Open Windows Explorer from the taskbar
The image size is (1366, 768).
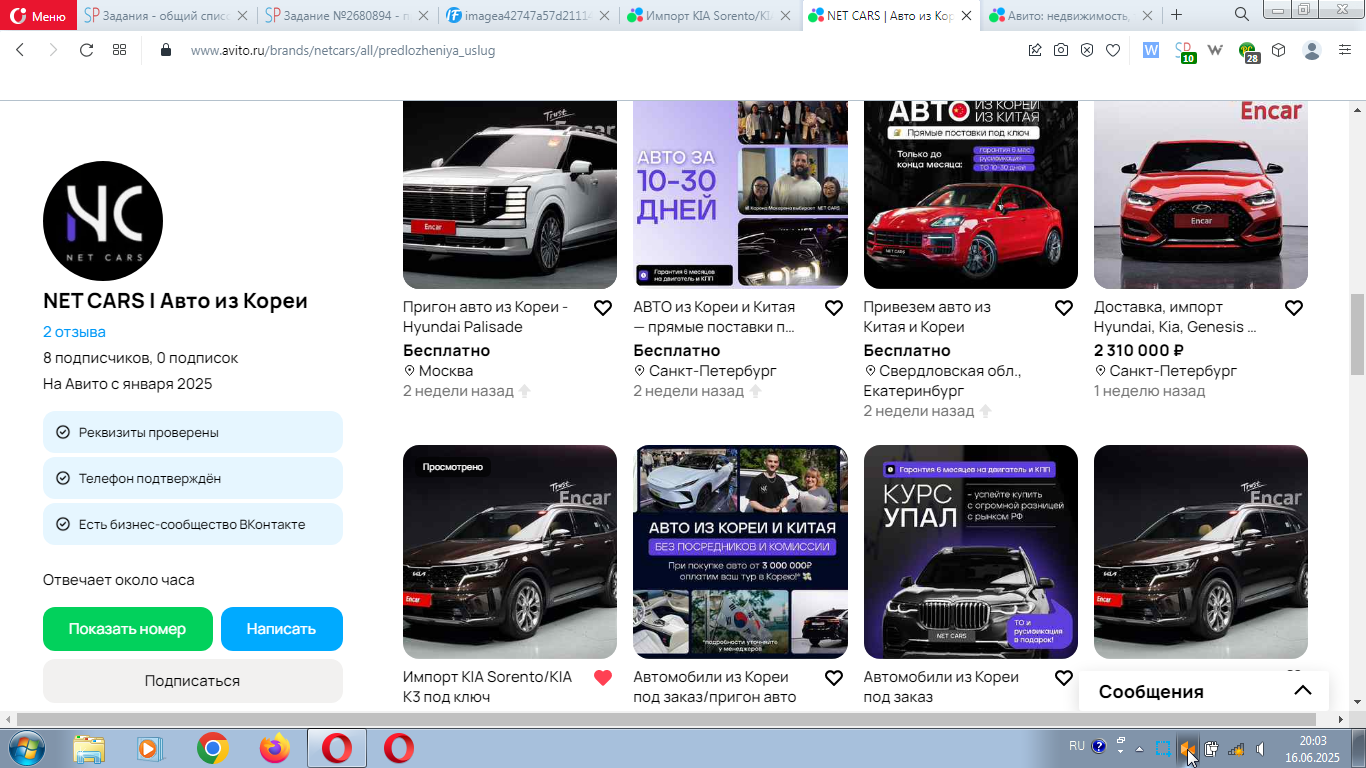pyautogui.click(x=89, y=747)
